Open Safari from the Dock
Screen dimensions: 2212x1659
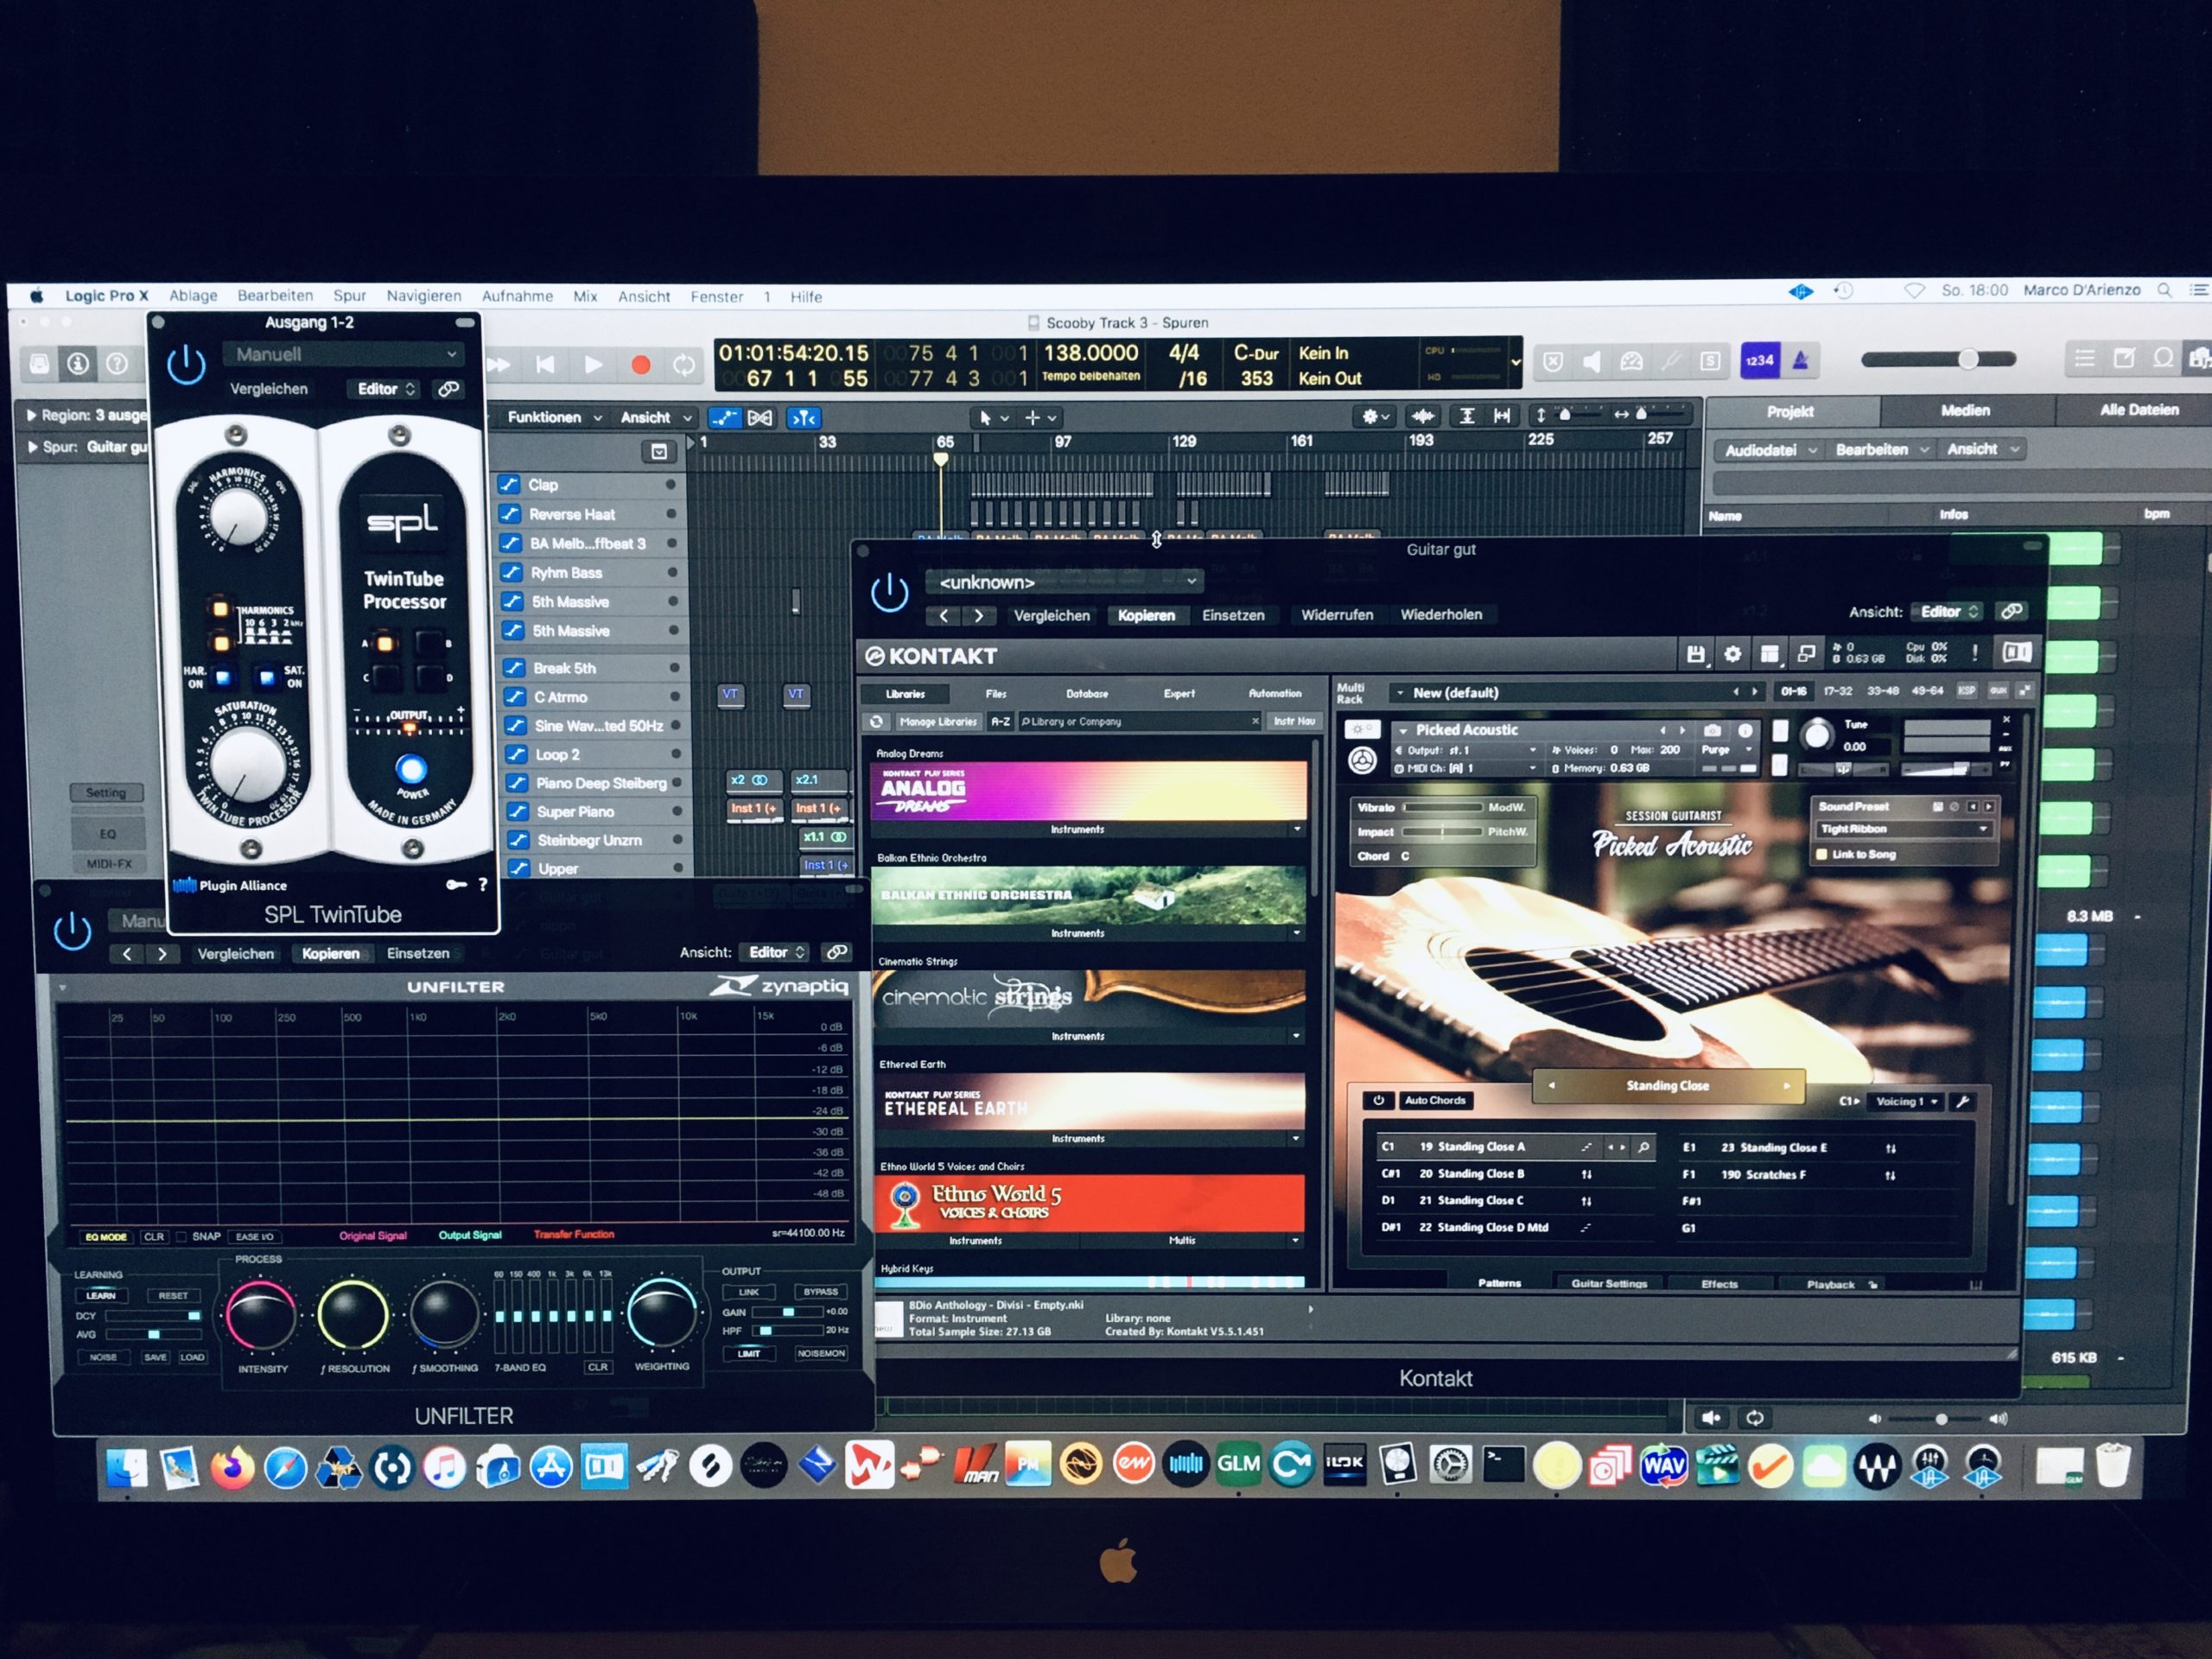click(286, 1468)
